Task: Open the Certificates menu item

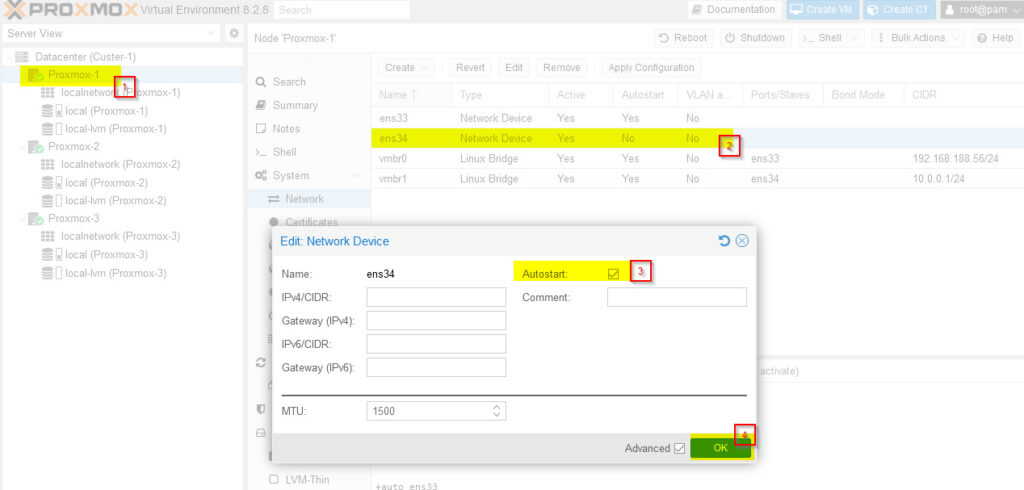Action: pos(311,222)
